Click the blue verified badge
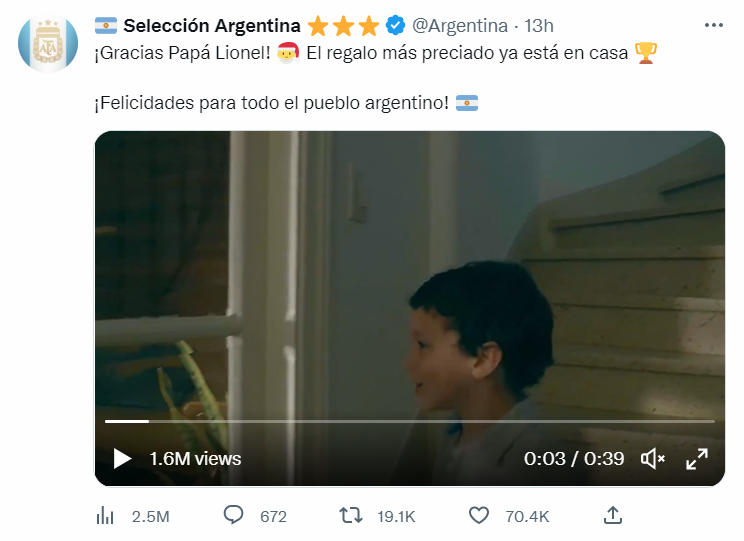 [395, 25]
